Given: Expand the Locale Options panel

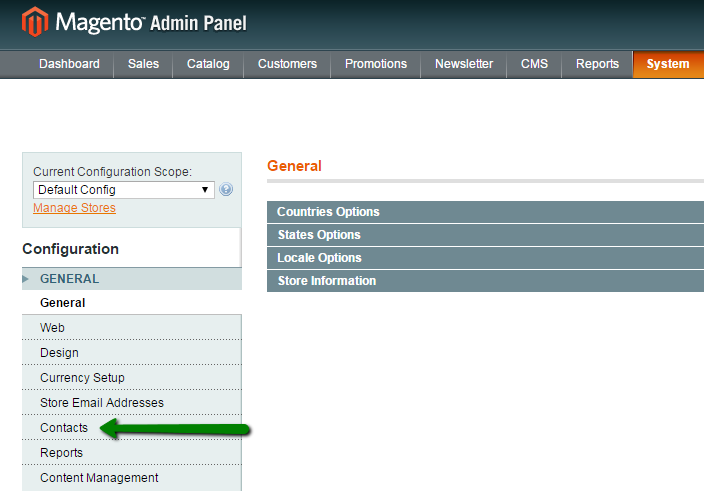Looking at the screenshot, I should coord(485,258).
